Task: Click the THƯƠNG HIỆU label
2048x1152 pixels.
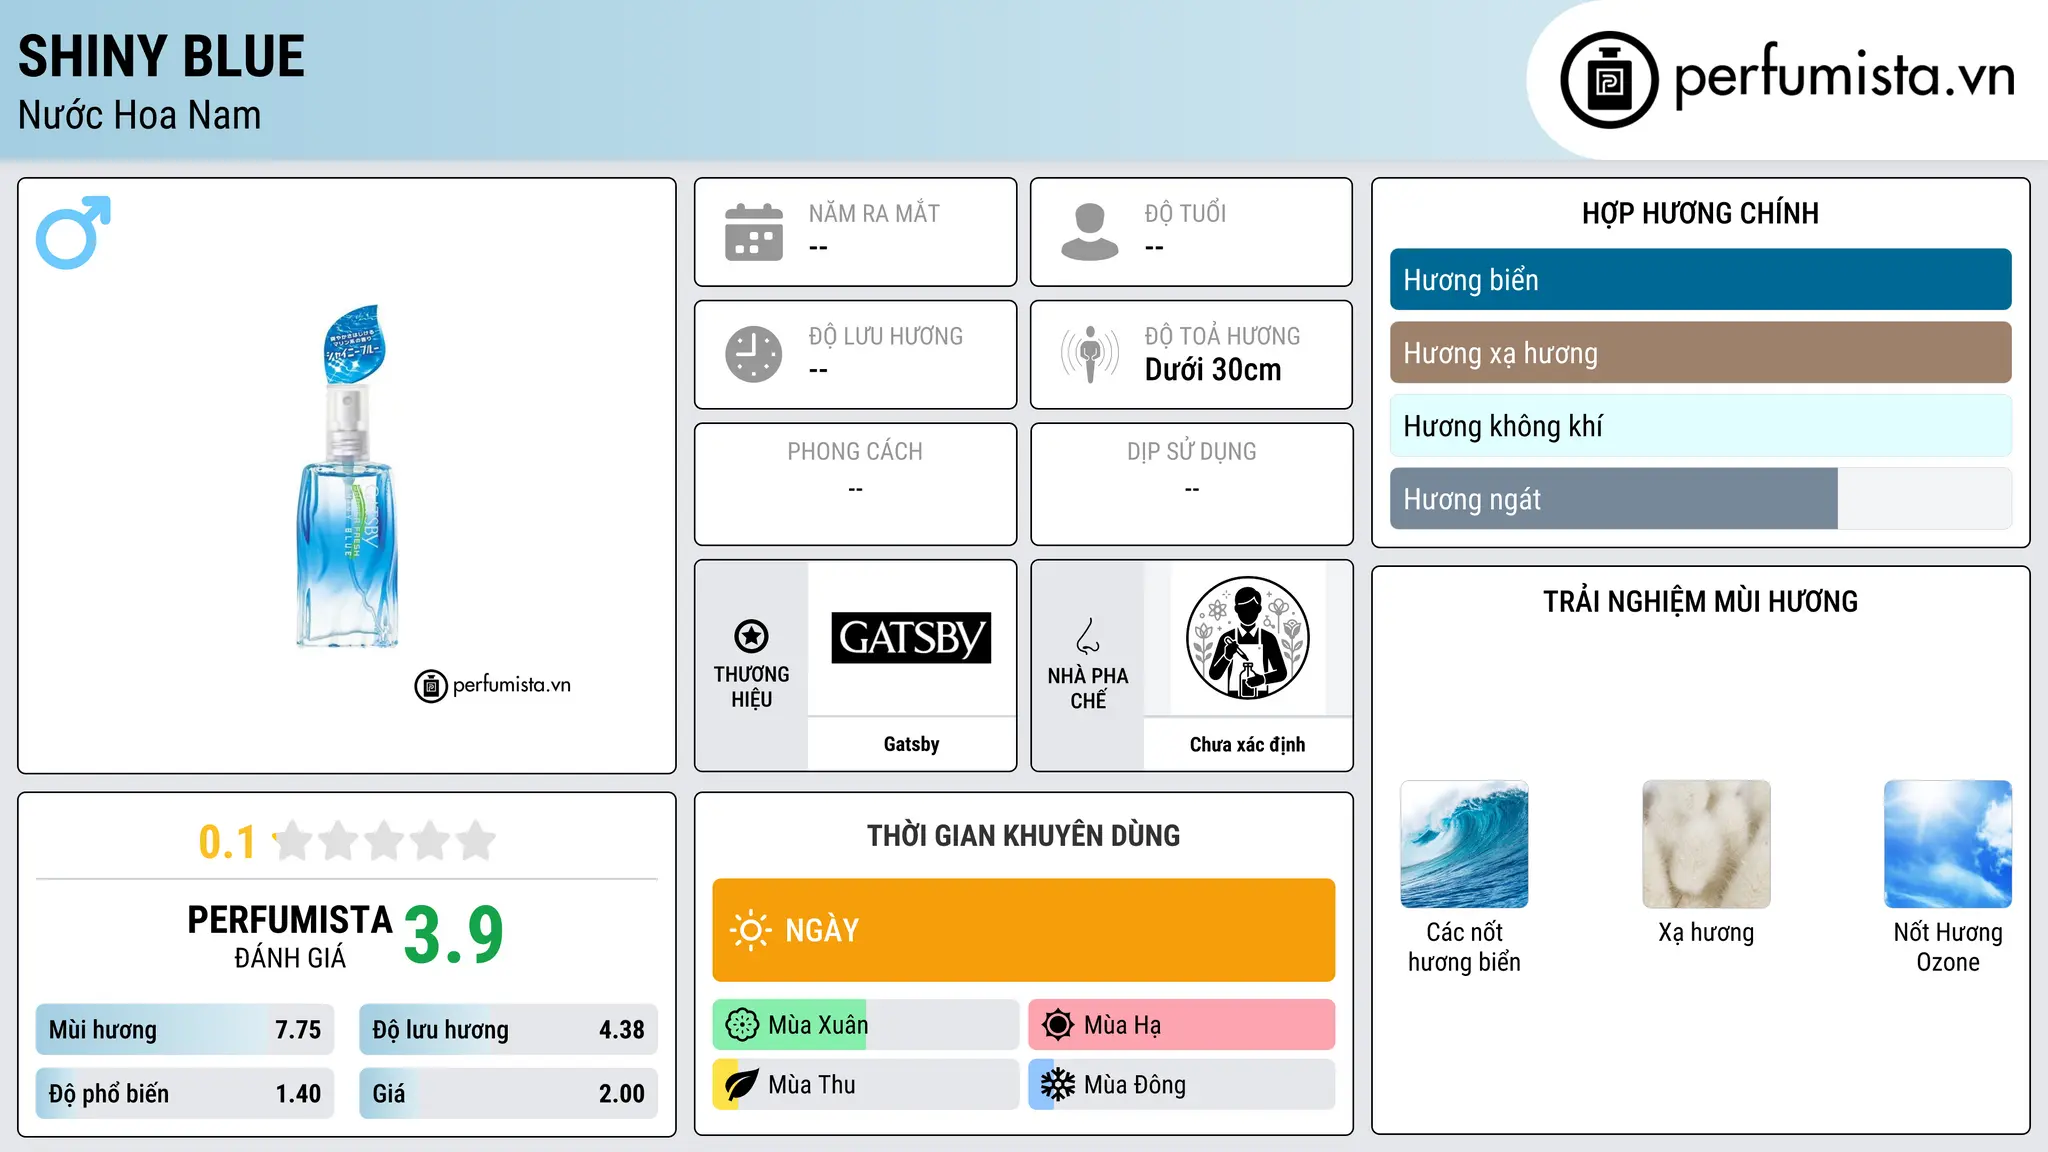Action: click(x=751, y=686)
